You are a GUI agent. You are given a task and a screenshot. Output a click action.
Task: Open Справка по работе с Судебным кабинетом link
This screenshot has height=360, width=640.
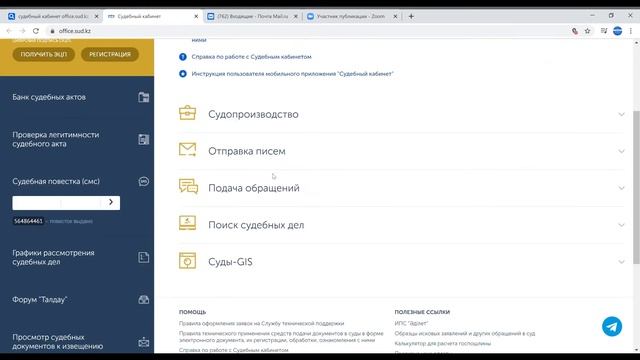click(x=251, y=57)
